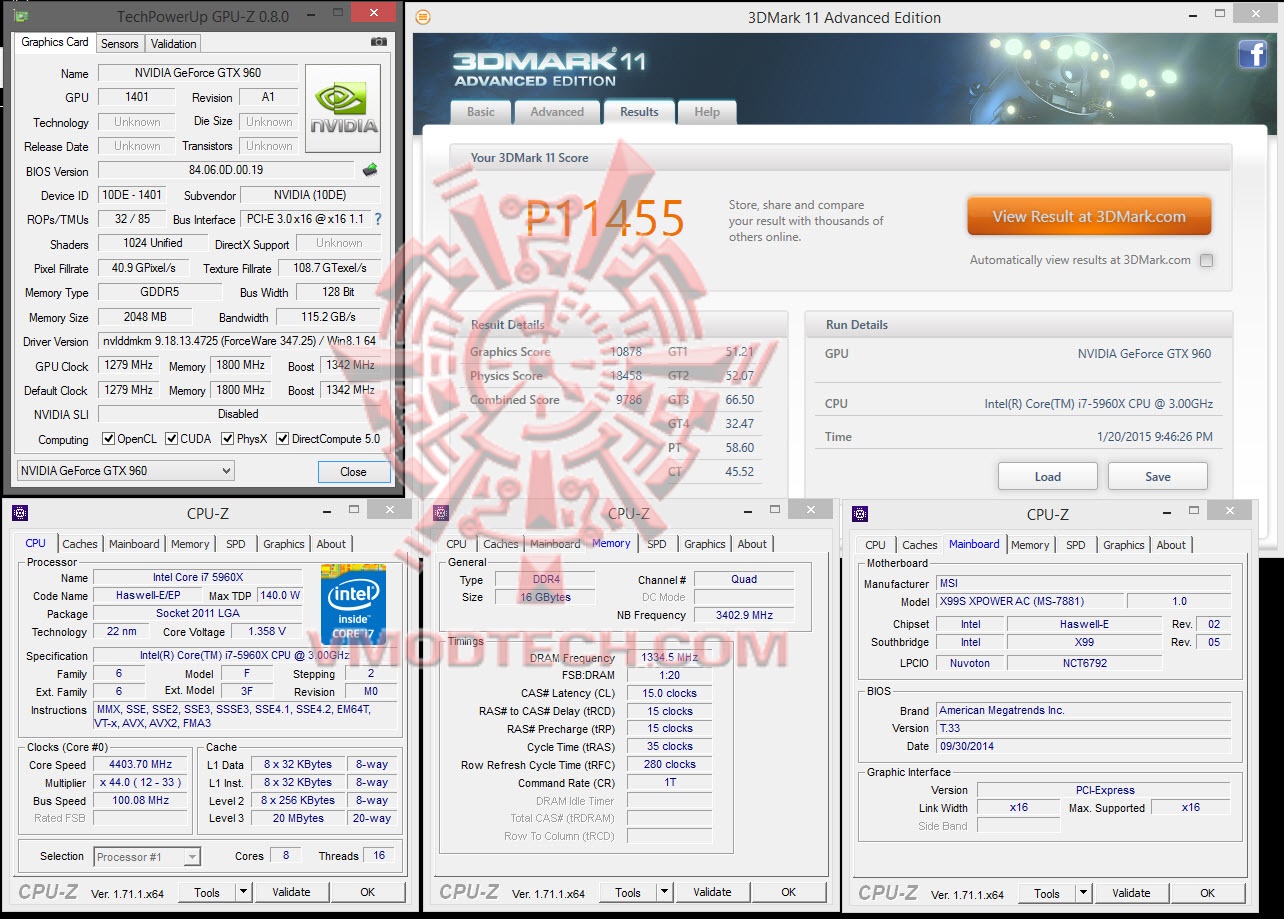Click the camera screenshot icon in GPU-Z

tap(379, 42)
